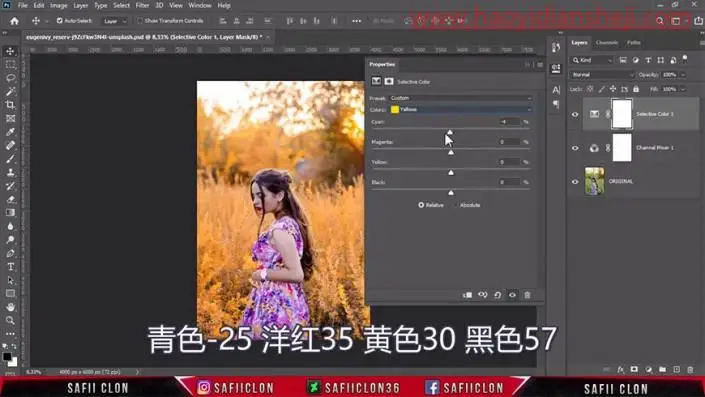The width and height of the screenshot is (705, 397).
Task: Select the Move tool
Action: pyautogui.click(x=10, y=51)
